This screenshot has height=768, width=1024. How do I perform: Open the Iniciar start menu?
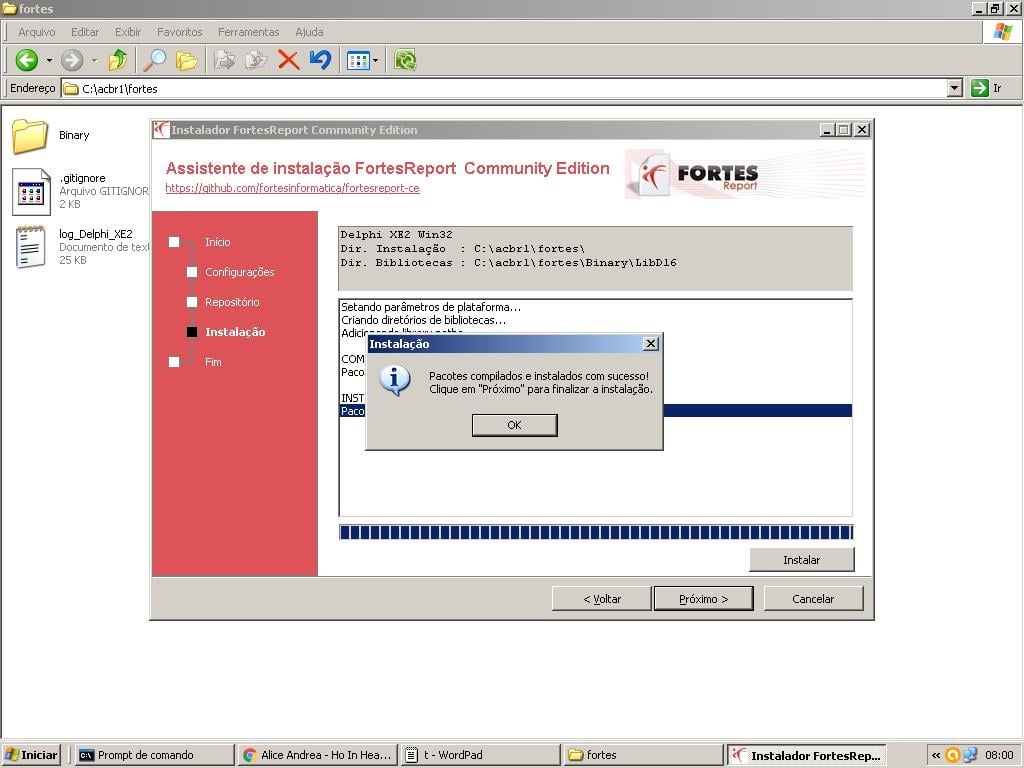[x=31, y=755]
